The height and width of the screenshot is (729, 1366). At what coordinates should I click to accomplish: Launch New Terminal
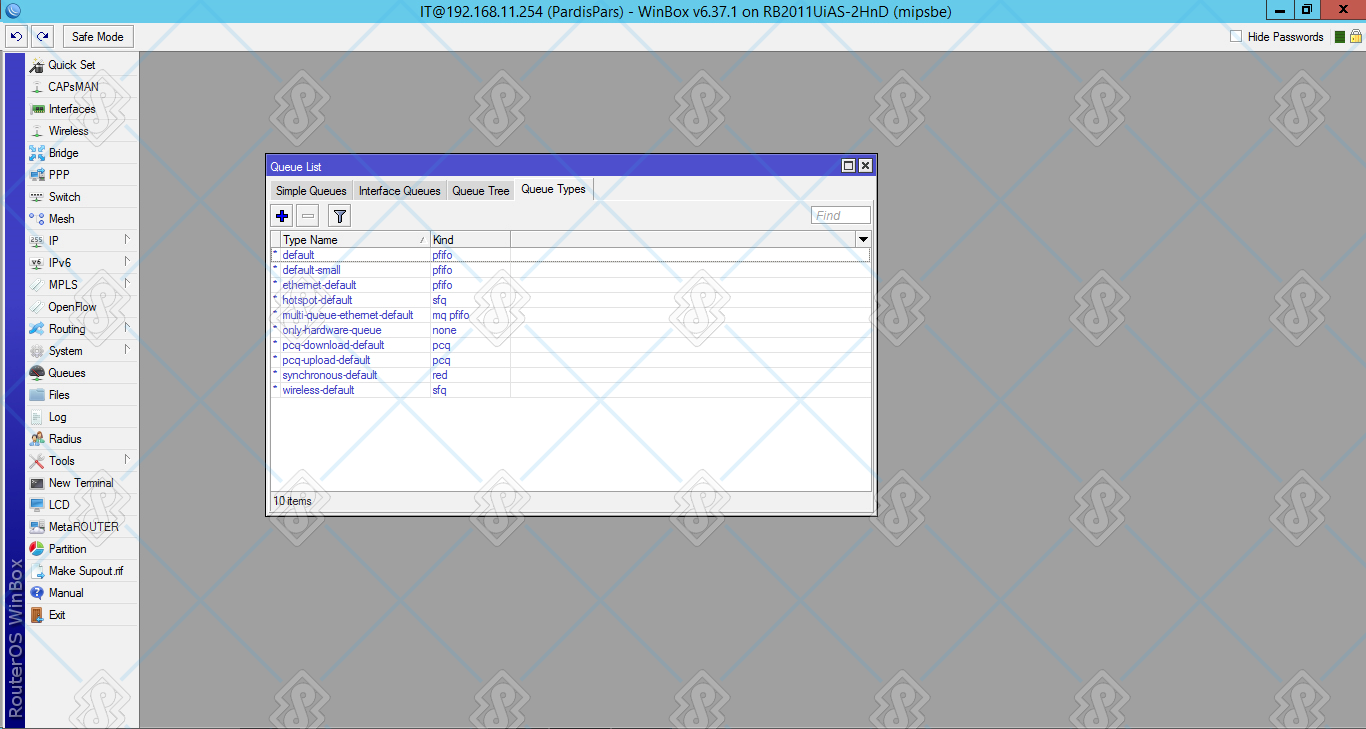[x=82, y=483]
